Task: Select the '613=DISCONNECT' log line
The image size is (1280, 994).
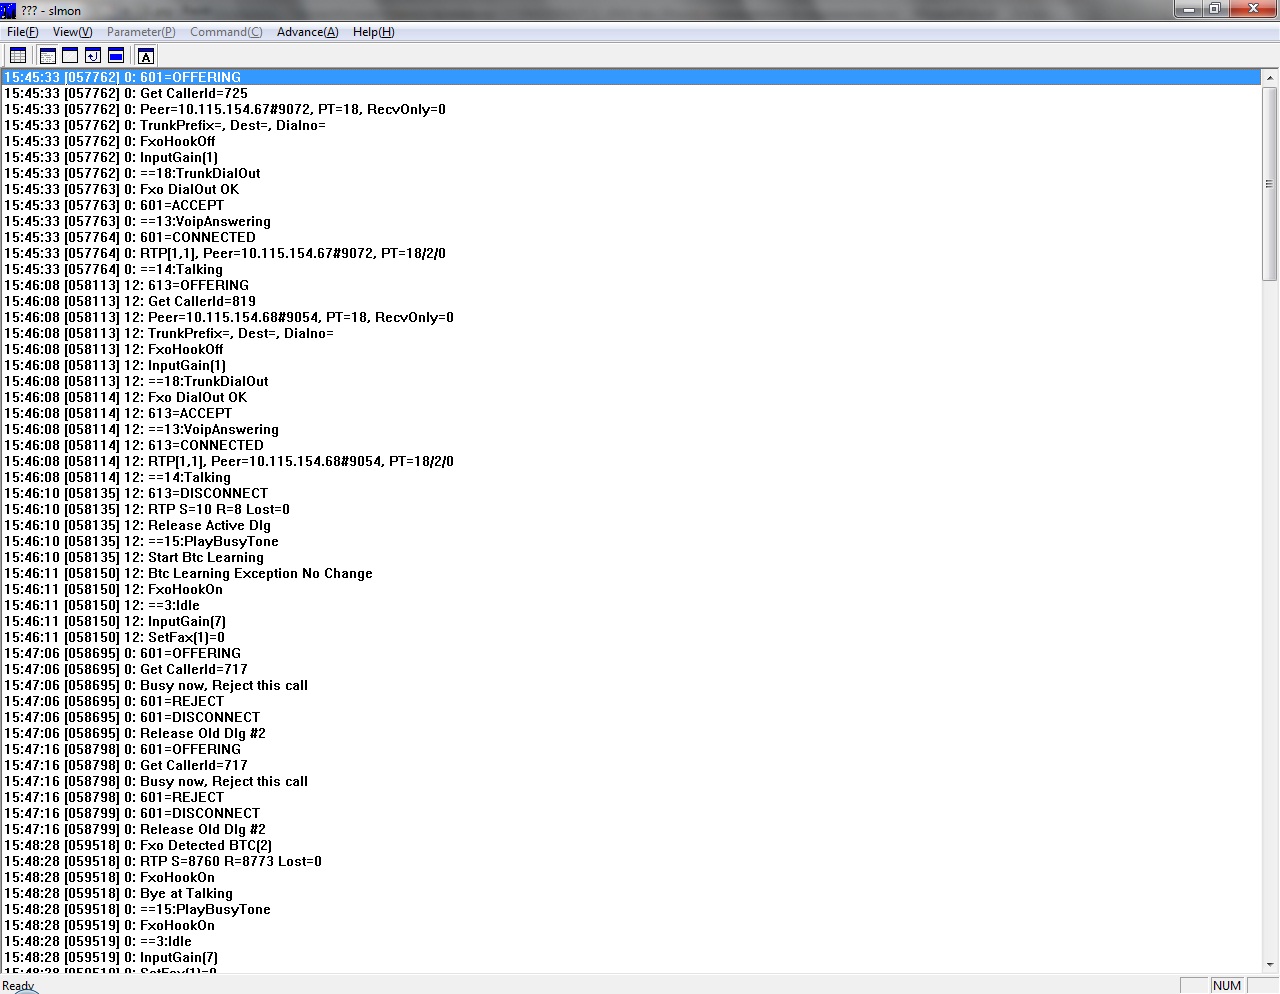Action: click(x=631, y=493)
